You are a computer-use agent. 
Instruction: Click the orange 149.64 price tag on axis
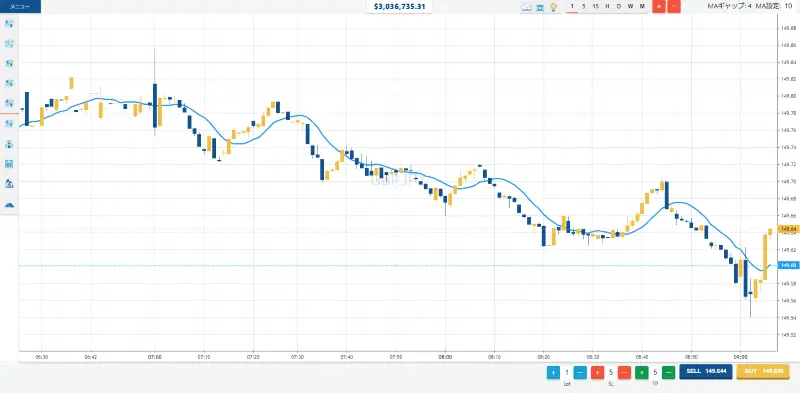pos(789,229)
